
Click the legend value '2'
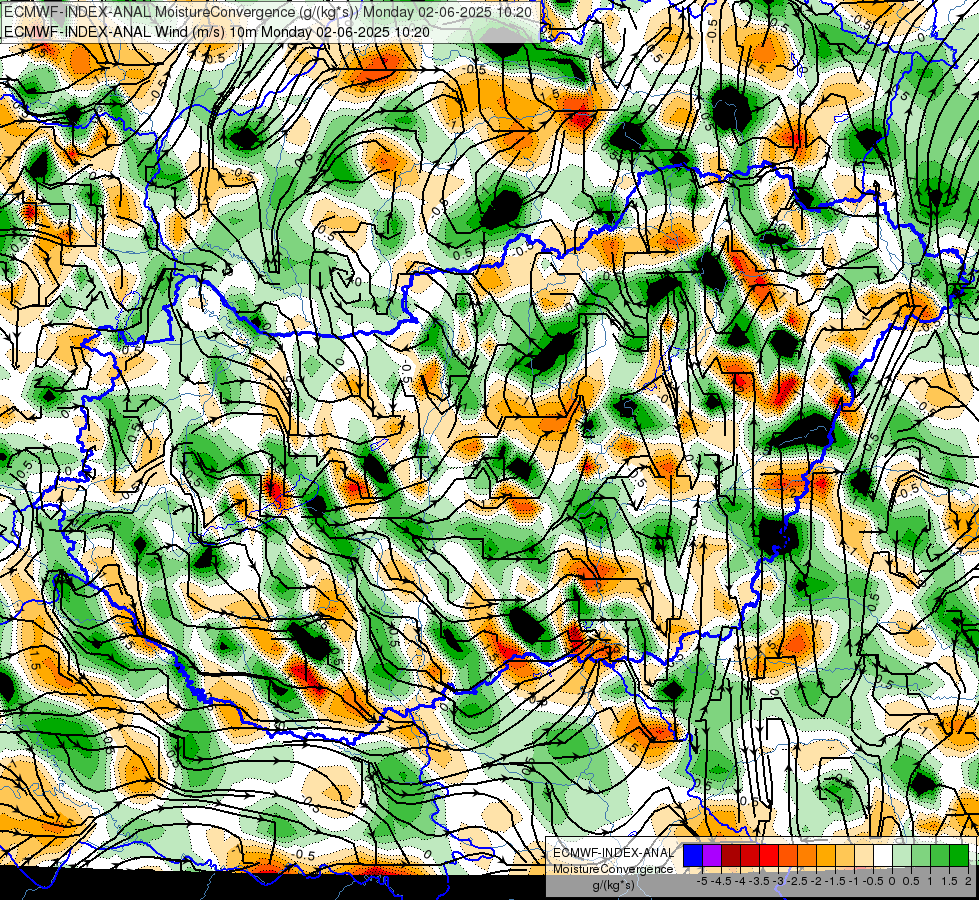tap(968, 881)
